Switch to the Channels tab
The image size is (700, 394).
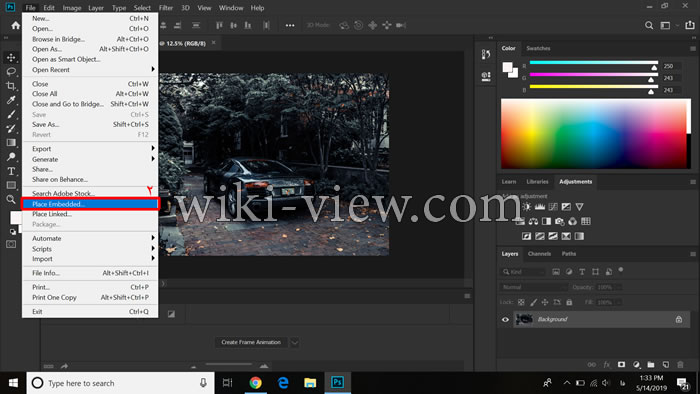539,253
